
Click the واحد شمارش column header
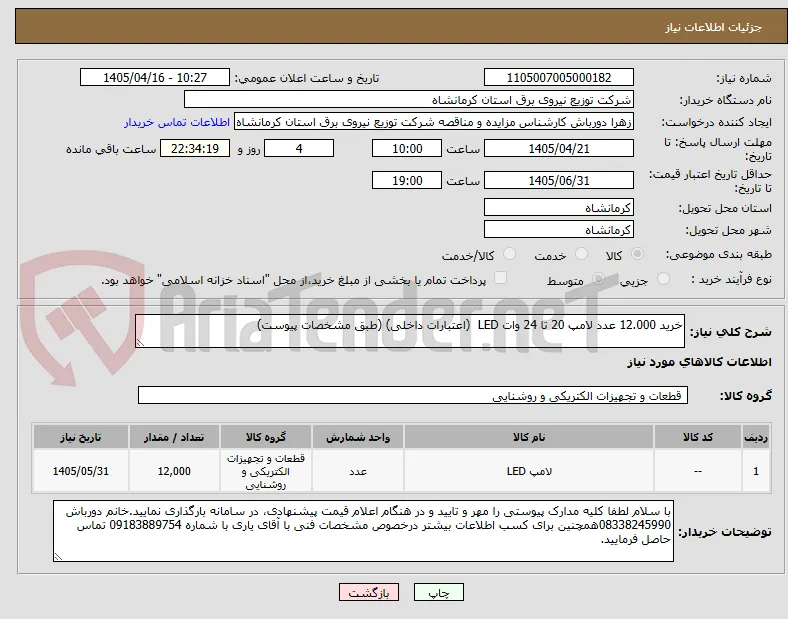pos(358,437)
